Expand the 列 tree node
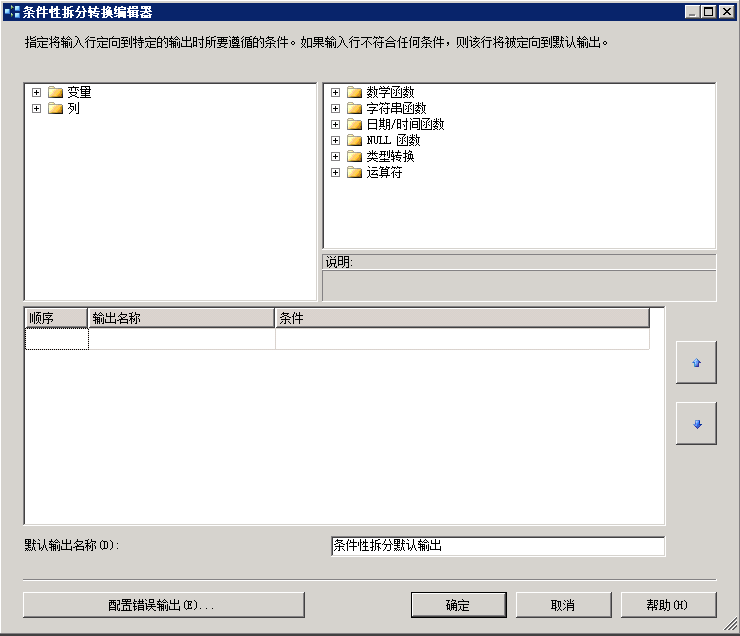Screen dimensions: 740x636 (36, 109)
